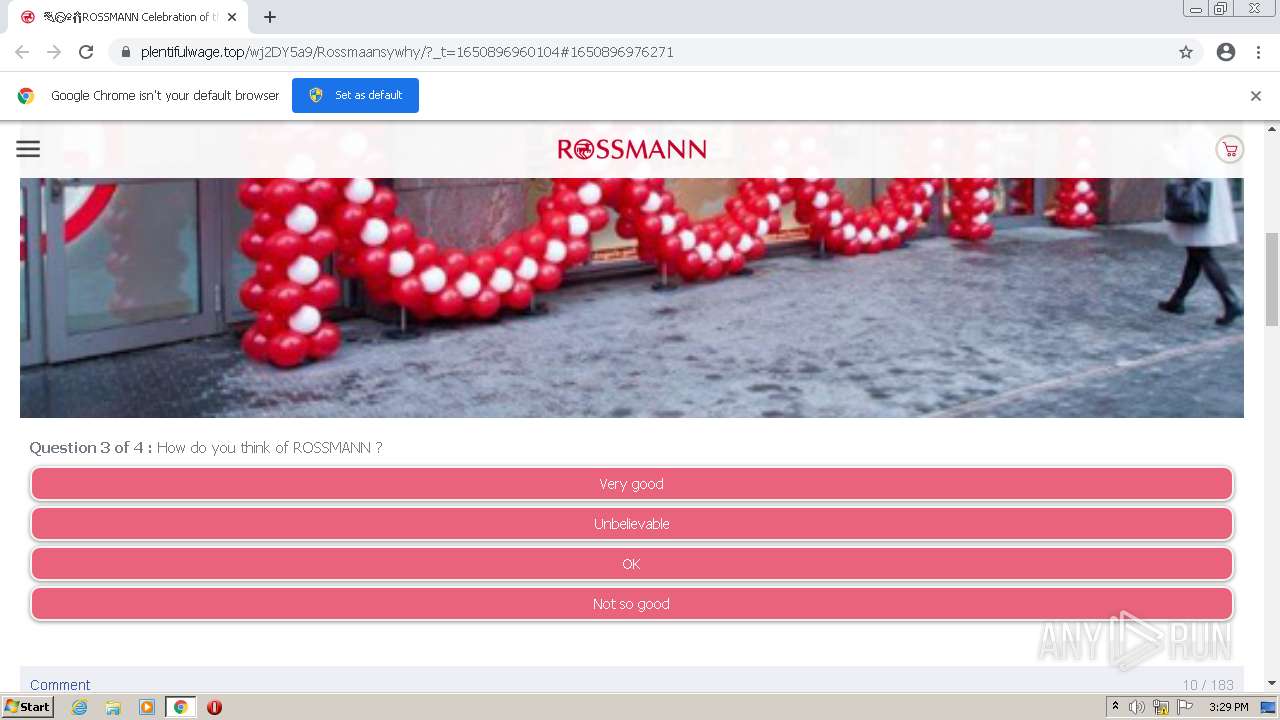Click the page vertical scrollbar thumb

[x=1272, y=279]
